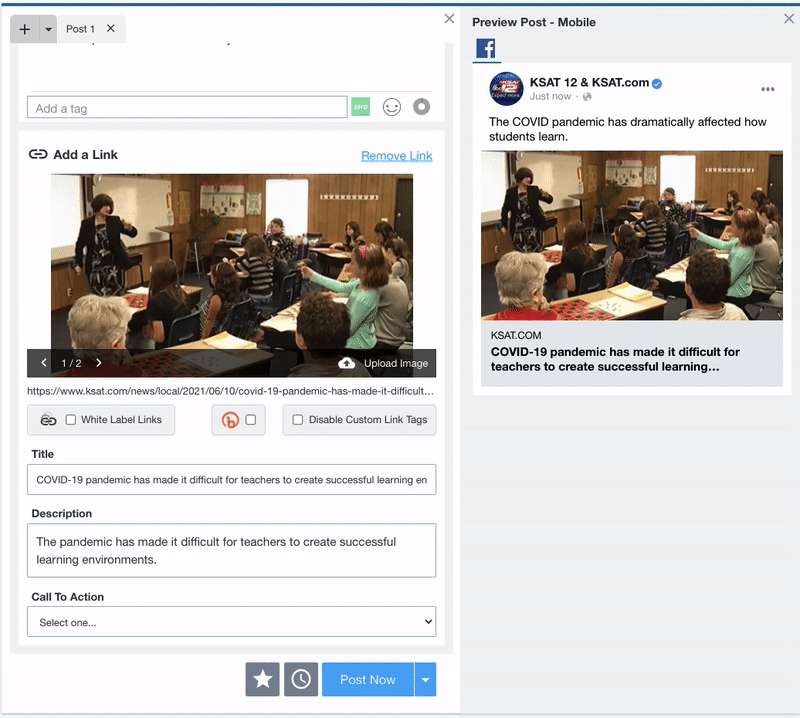800x718 pixels.
Task: Enable White Label Links checkbox
Action: [71, 419]
